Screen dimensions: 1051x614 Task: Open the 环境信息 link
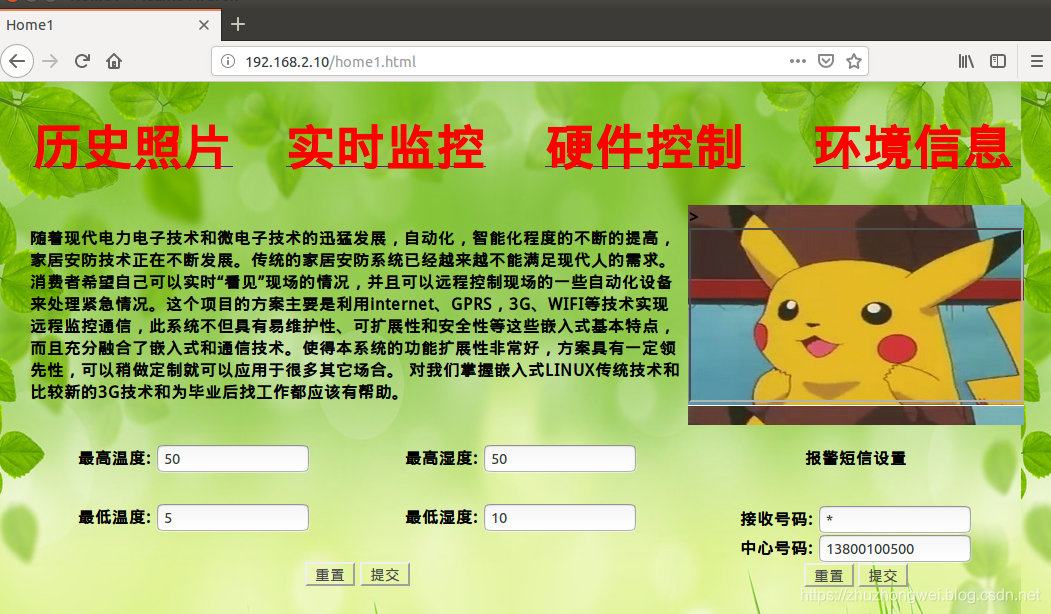[912, 147]
